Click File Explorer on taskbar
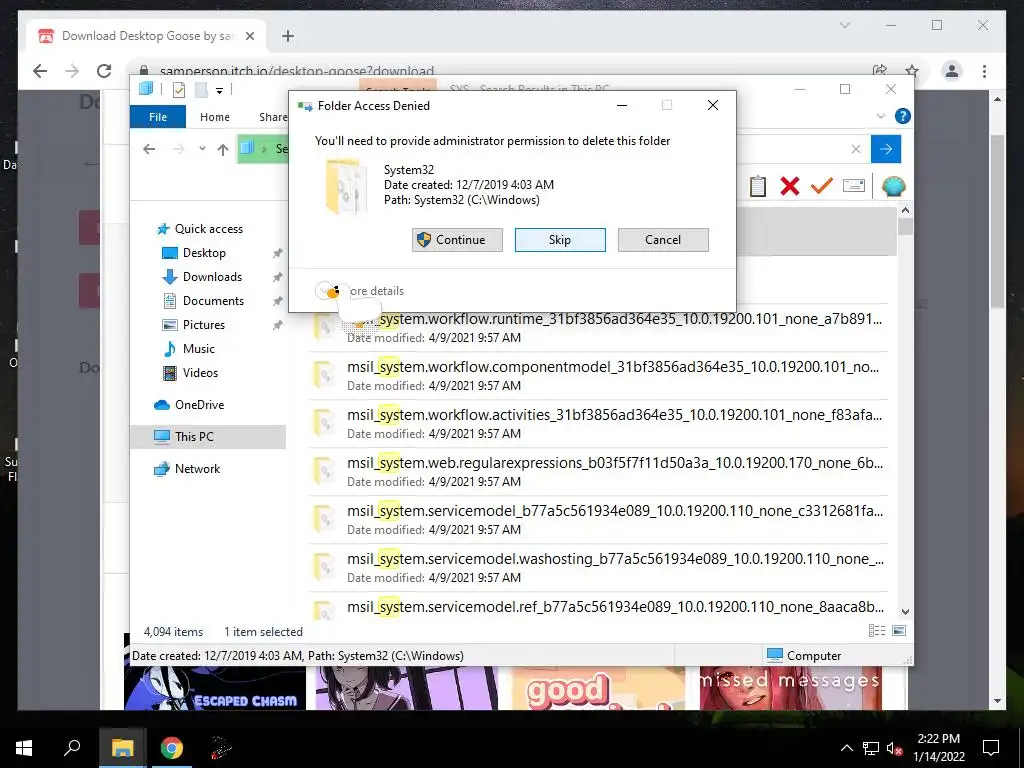This screenshot has height=768, width=1024. (122, 747)
